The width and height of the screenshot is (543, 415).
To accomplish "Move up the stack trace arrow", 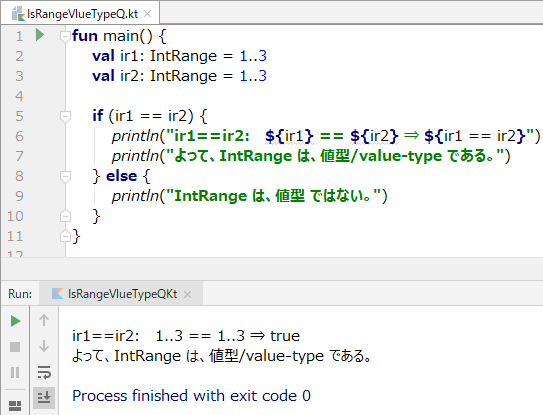I will pos(44,320).
